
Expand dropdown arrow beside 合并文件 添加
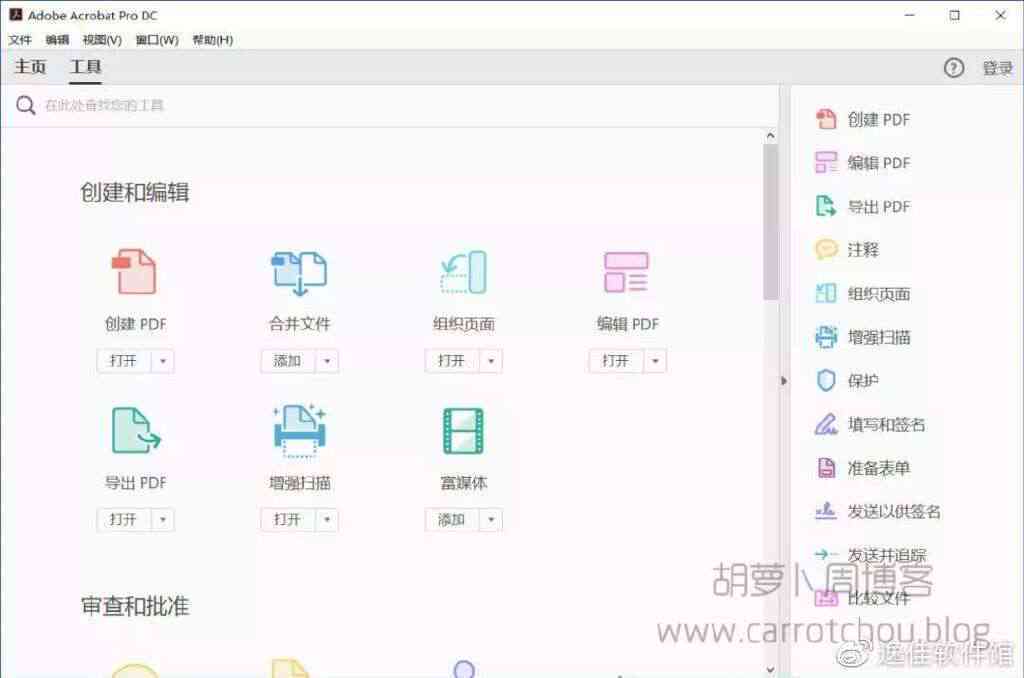(327, 361)
